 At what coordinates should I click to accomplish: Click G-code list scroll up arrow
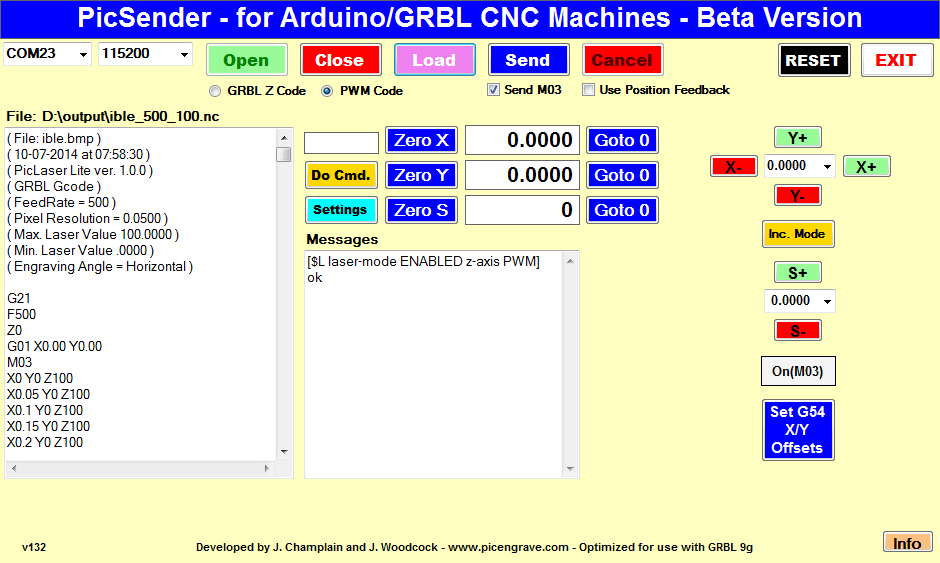(x=284, y=138)
